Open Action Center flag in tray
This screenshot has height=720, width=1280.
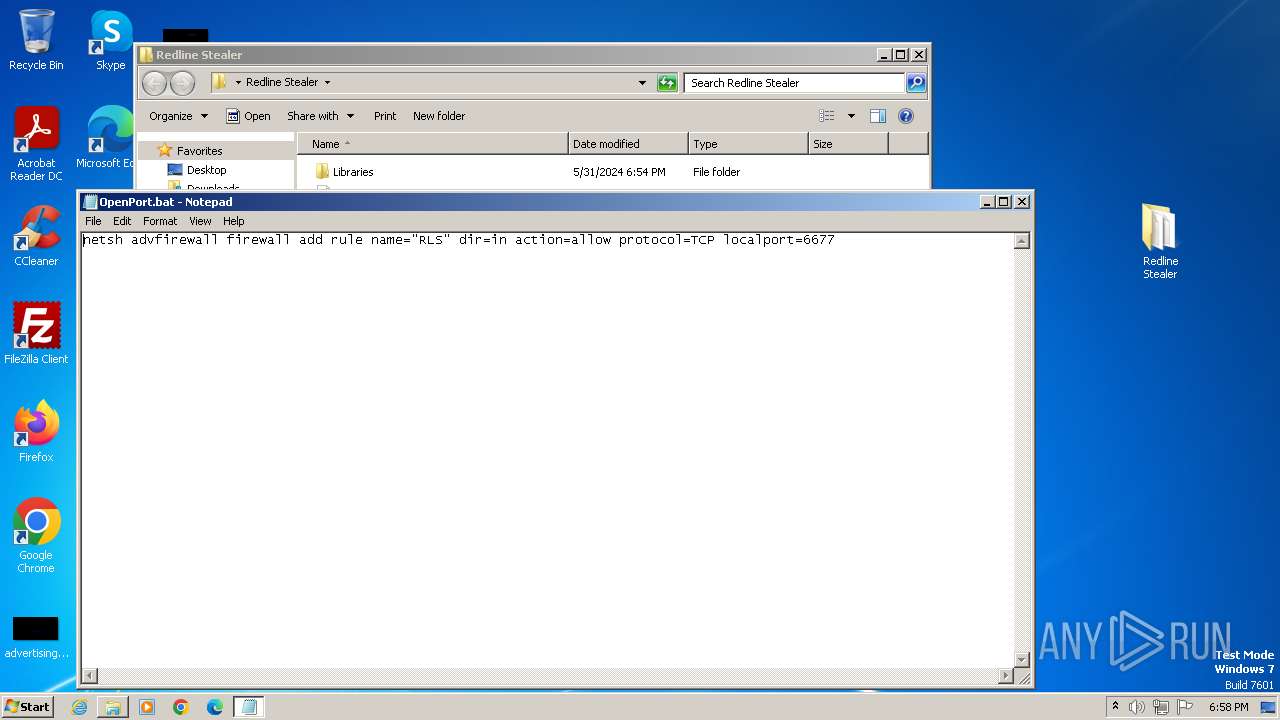(1185, 707)
